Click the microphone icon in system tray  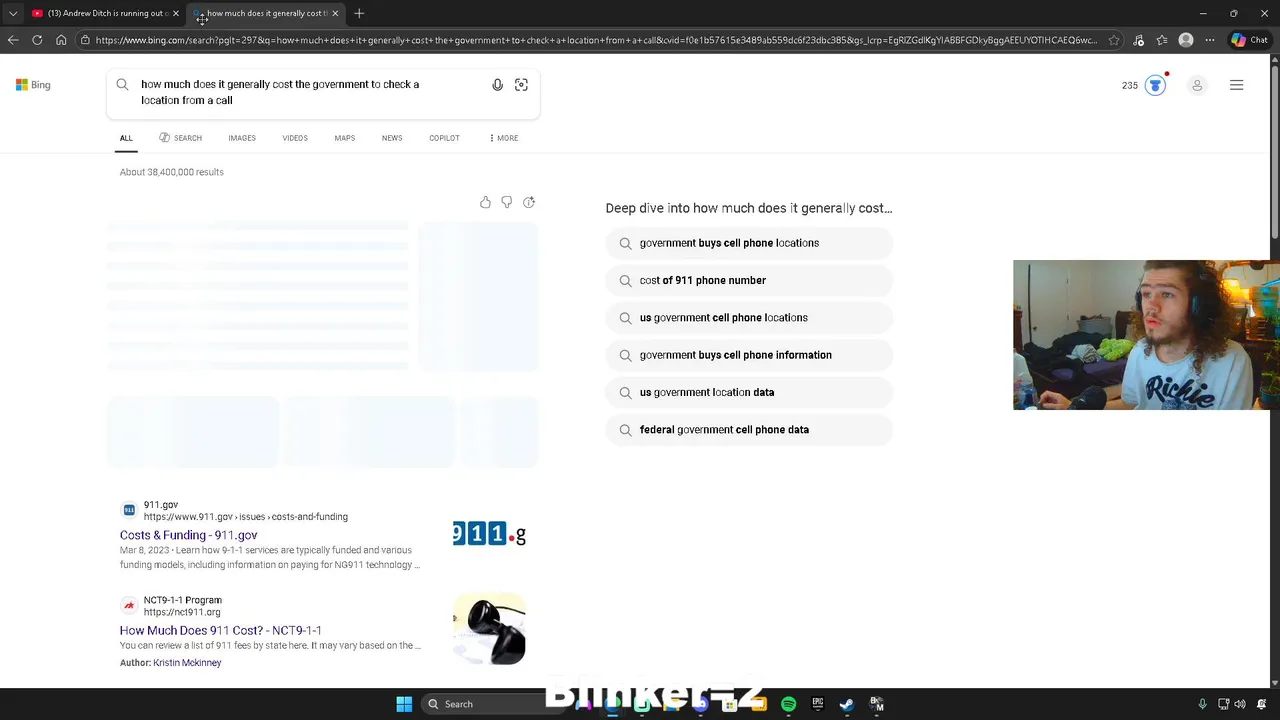click(1202, 704)
